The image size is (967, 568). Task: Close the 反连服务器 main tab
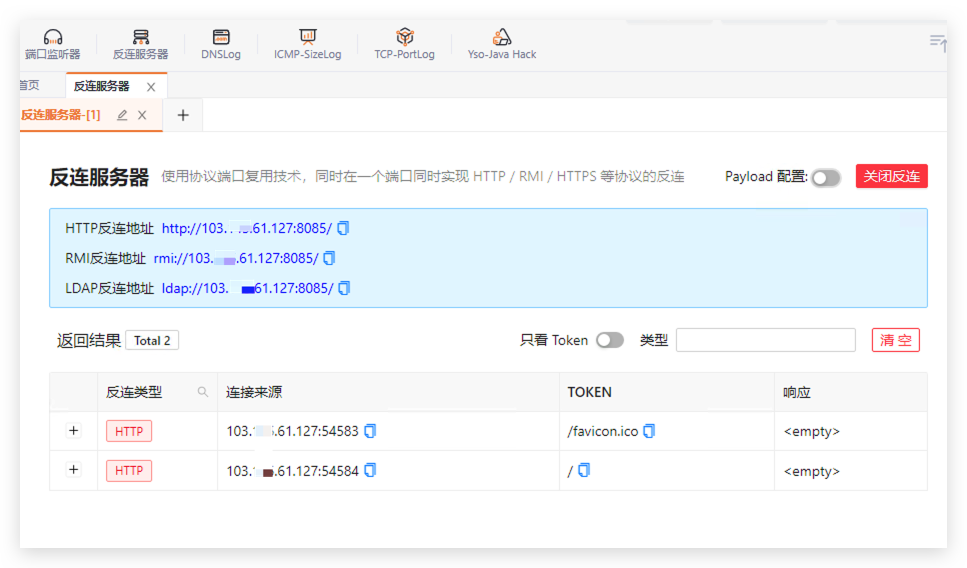click(x=151, y=87)
